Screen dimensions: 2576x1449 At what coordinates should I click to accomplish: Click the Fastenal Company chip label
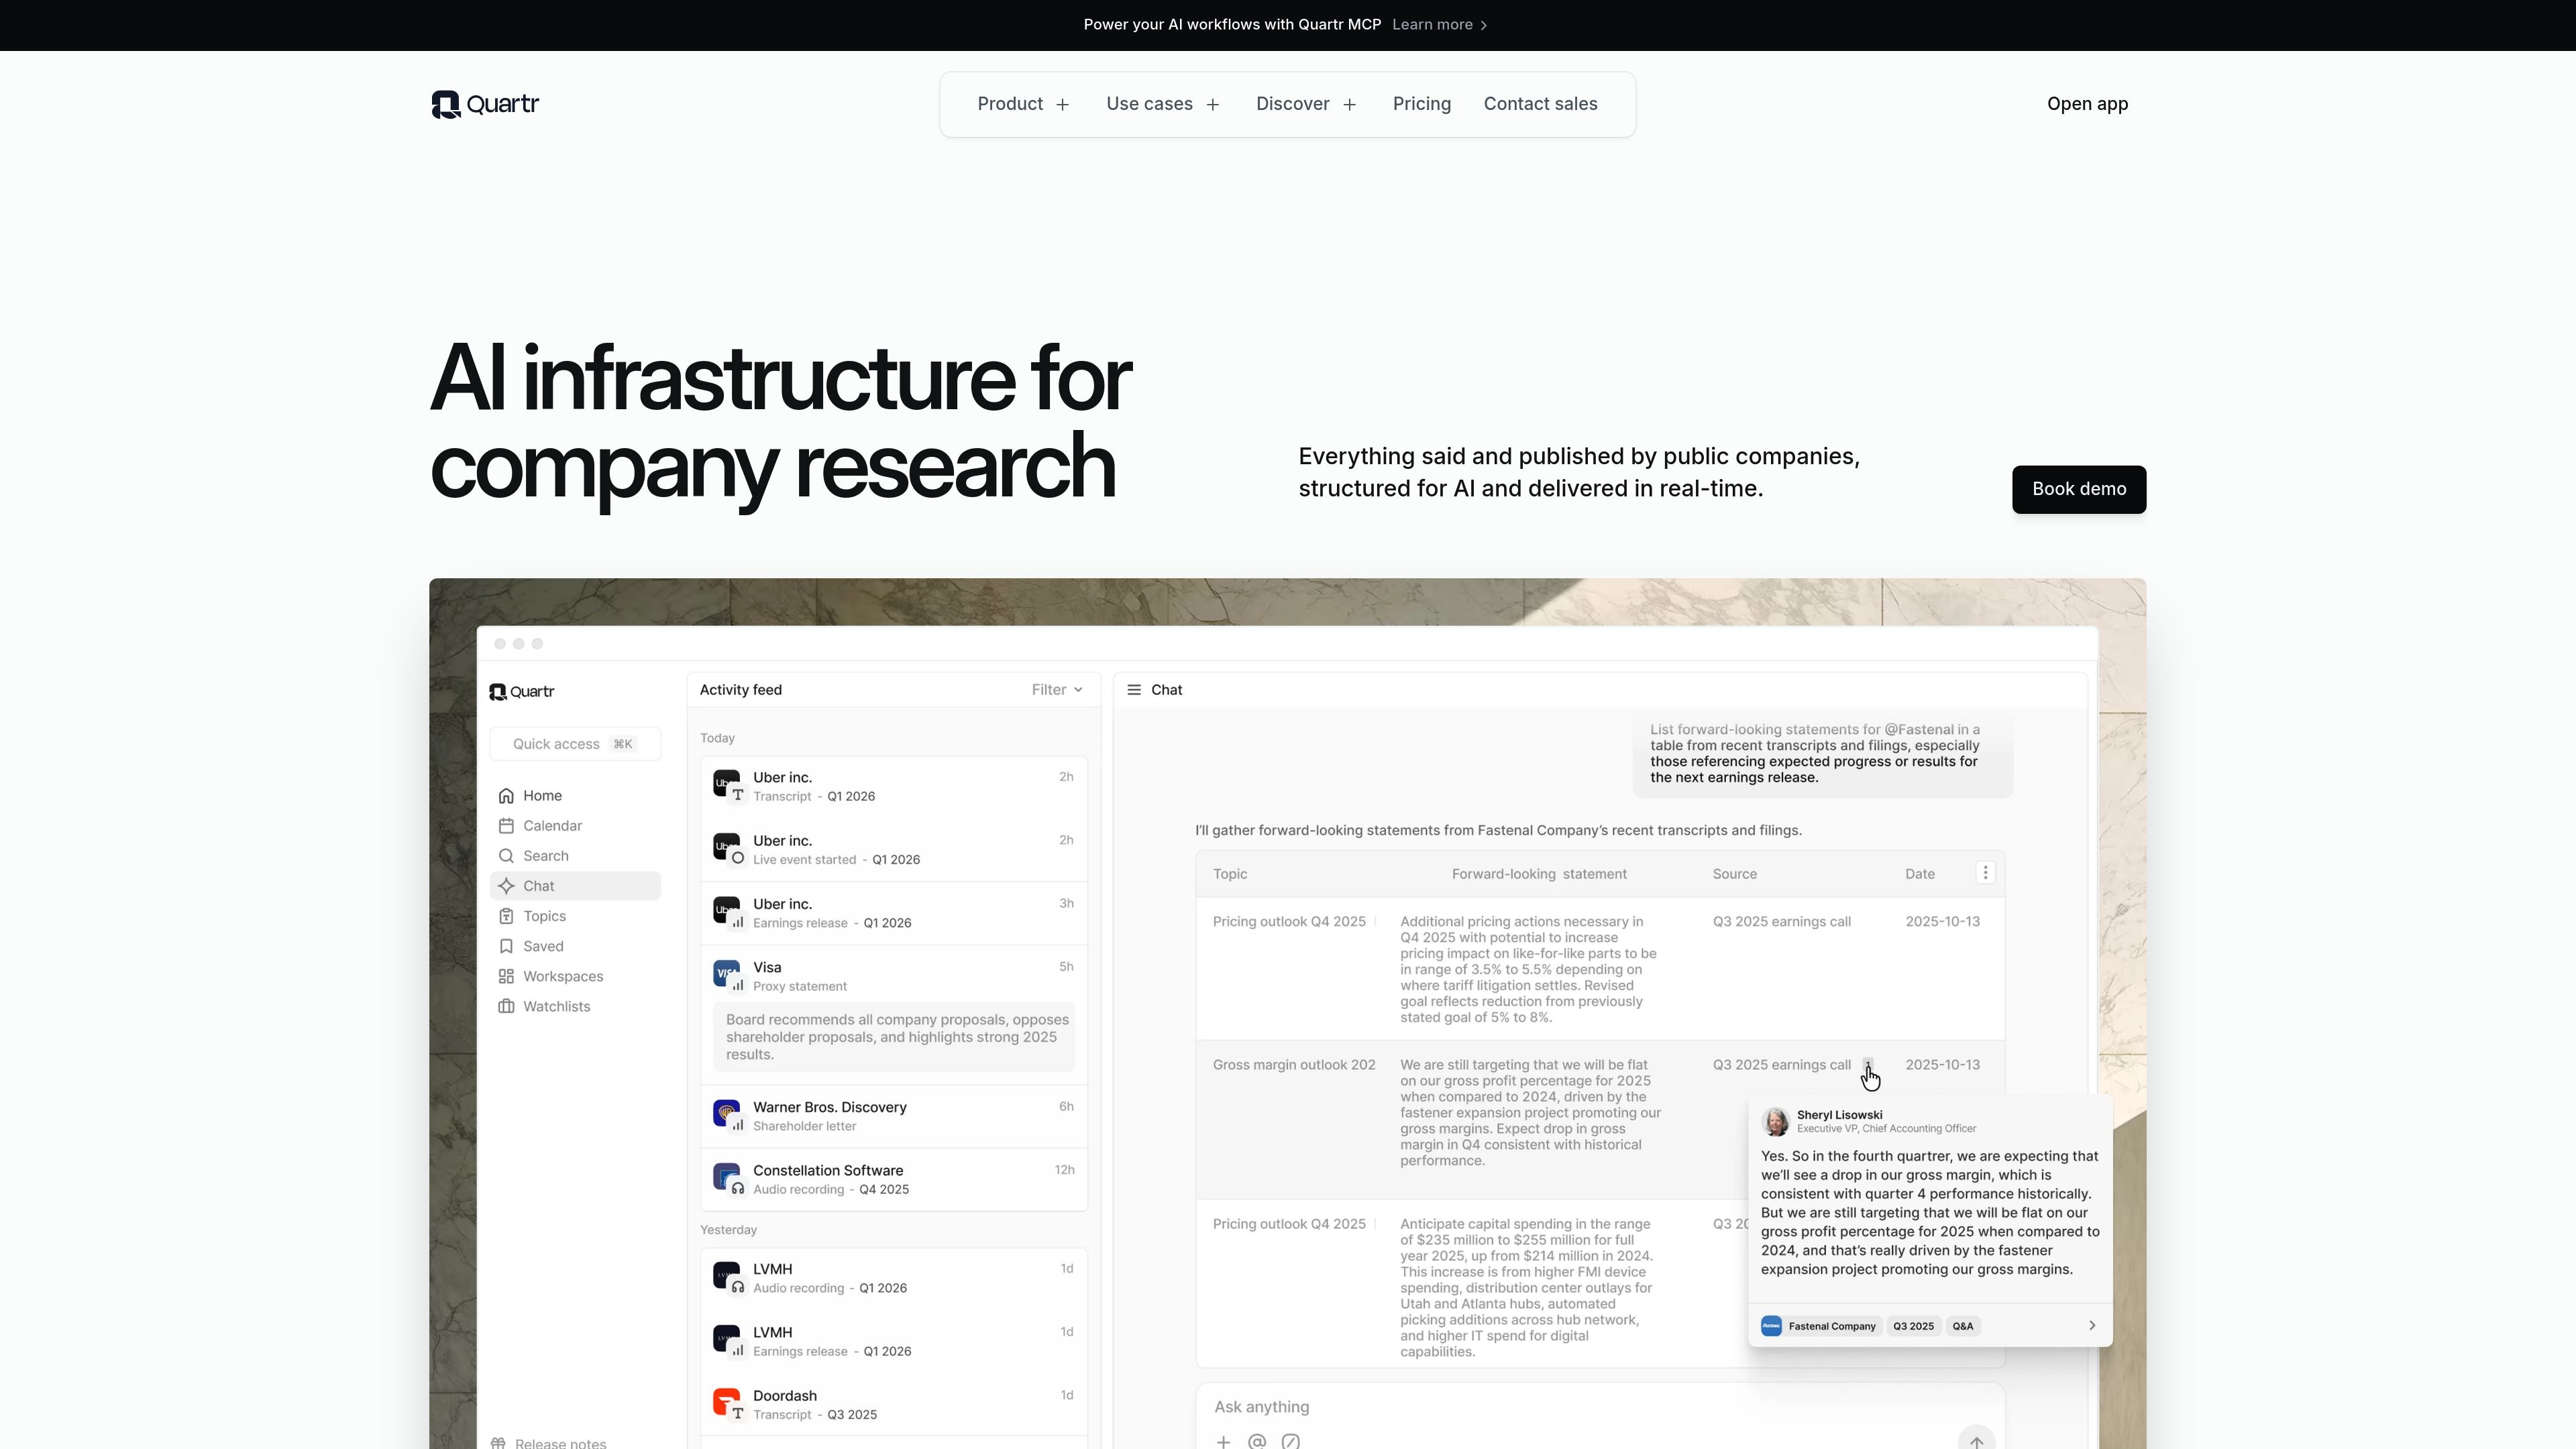pyautogui.click(x=1832, y=1326)
